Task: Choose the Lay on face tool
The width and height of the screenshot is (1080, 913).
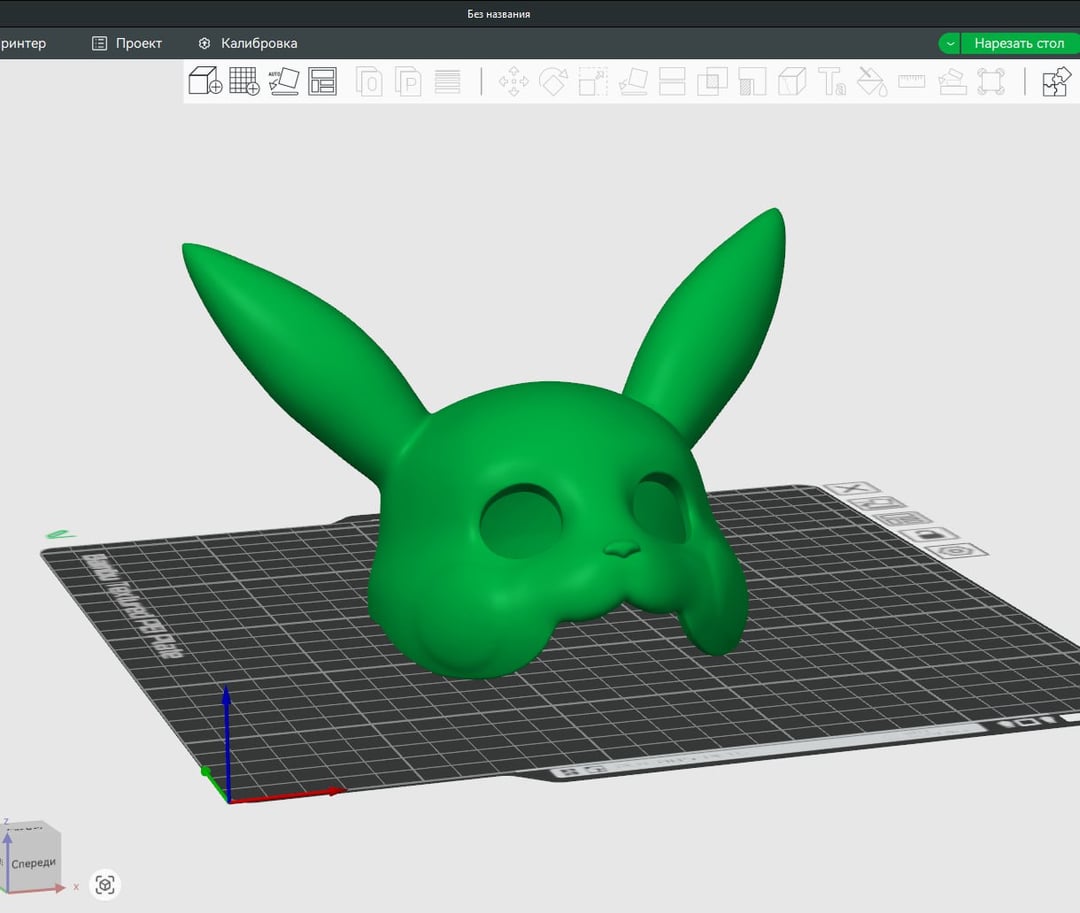Action: (x=633, y=81)
